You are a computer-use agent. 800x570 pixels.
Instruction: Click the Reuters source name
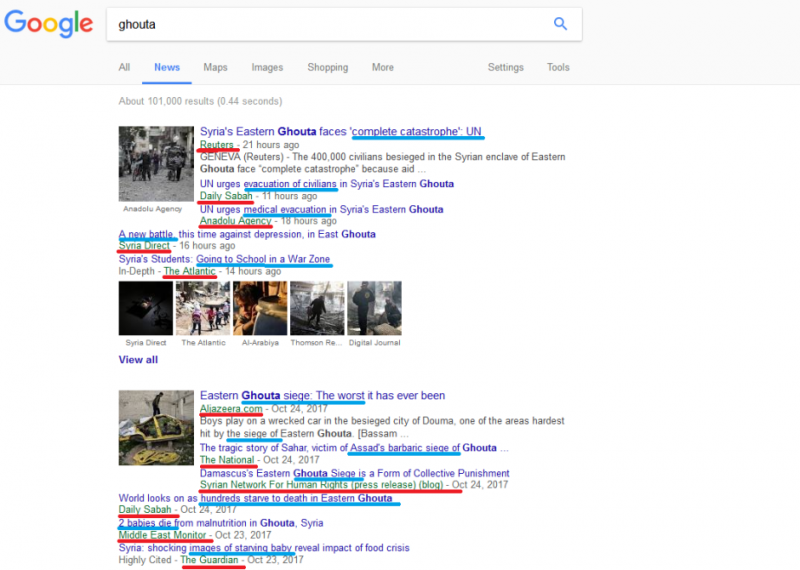[x=216, y=145]
